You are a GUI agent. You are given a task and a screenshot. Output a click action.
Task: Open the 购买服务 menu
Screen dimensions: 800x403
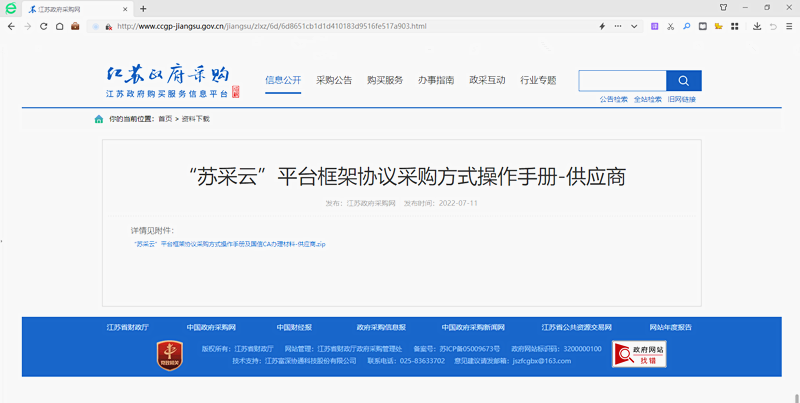tap(385, 80)
